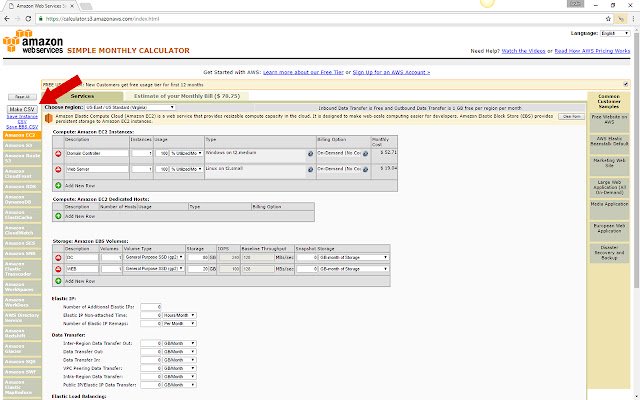Add new row to EBS Volumes table
Viewport: 640px width, 400px height.
[58, 281]
